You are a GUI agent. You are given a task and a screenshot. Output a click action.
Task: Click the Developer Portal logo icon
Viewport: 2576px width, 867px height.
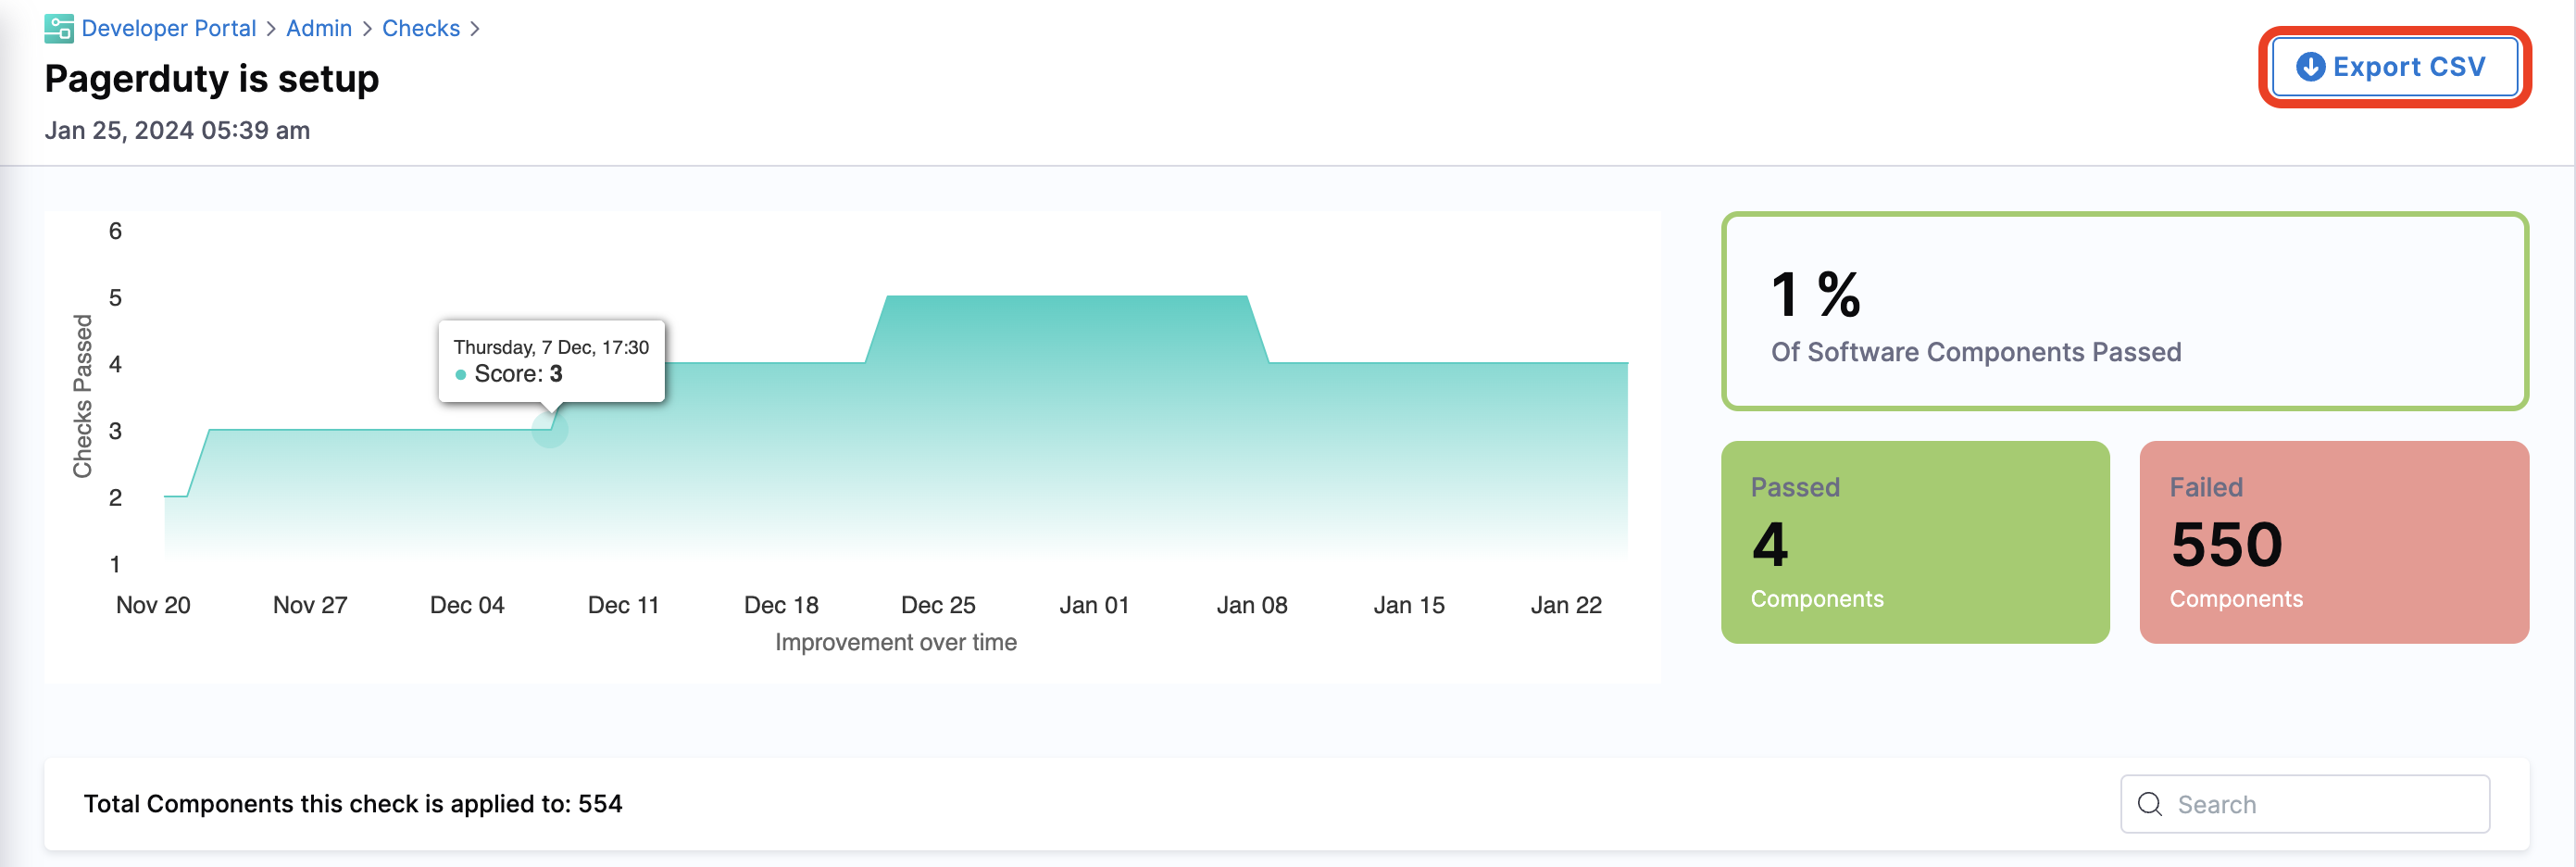point(59,29)
